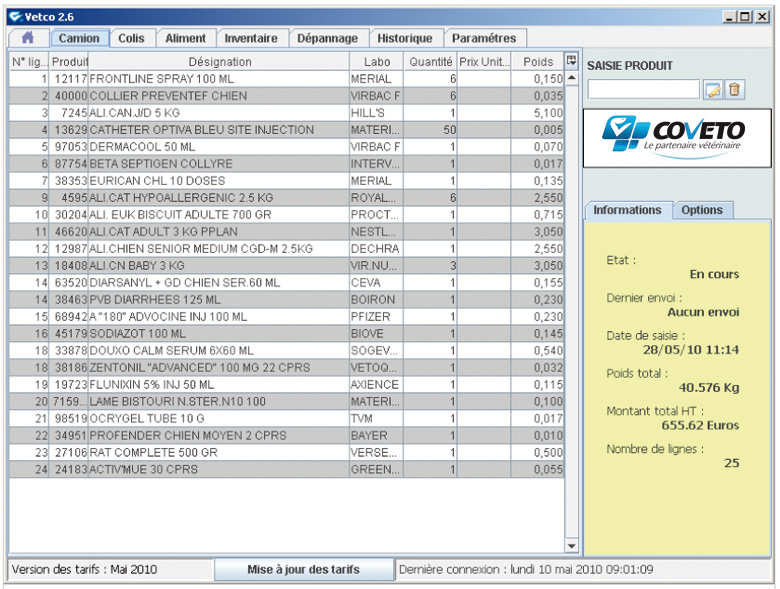Show the Informations panel tab

point(628,210)
